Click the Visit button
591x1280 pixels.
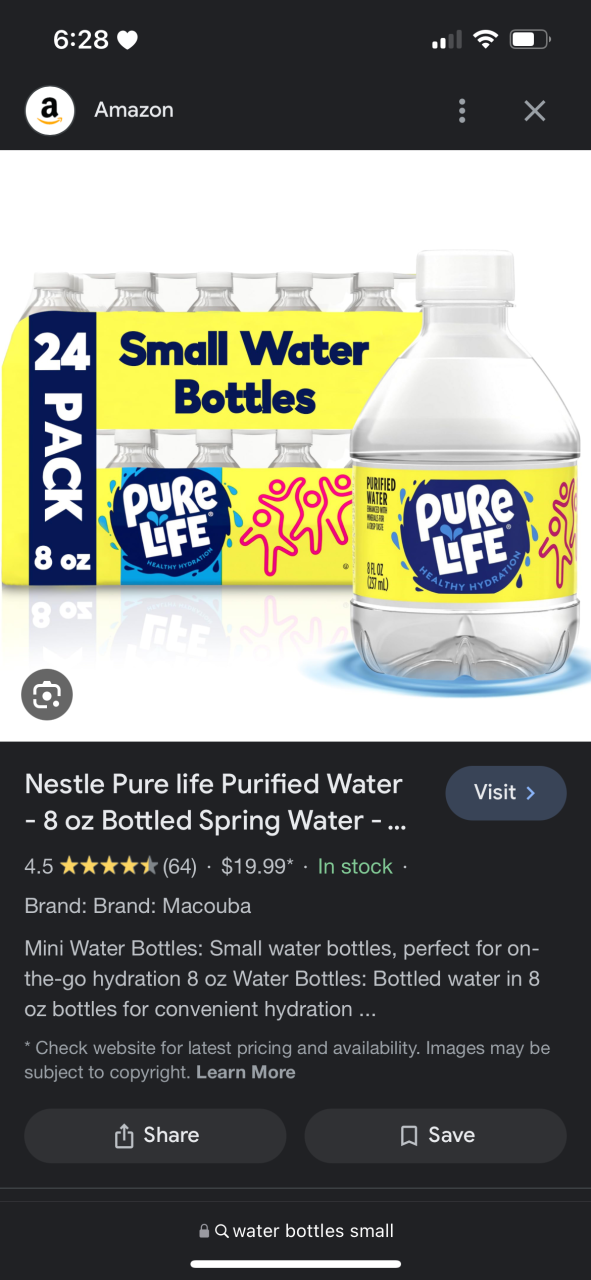pos(506,793)
